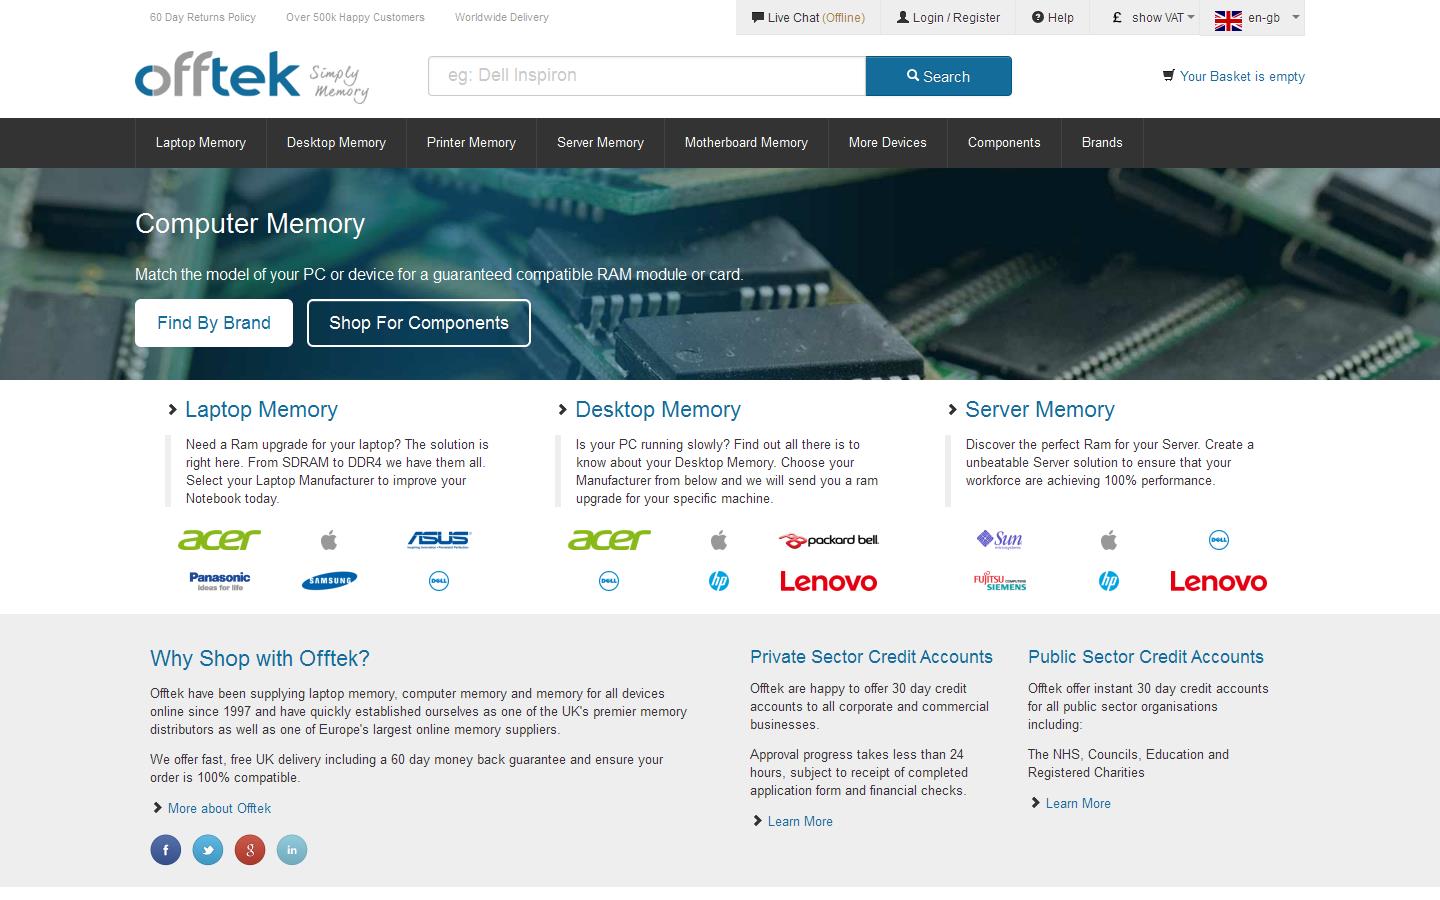Image resolution: width=1440 pixels, height=900 pixels.
Task: Toggle the Live Chat panel
Action: [806, 17]
